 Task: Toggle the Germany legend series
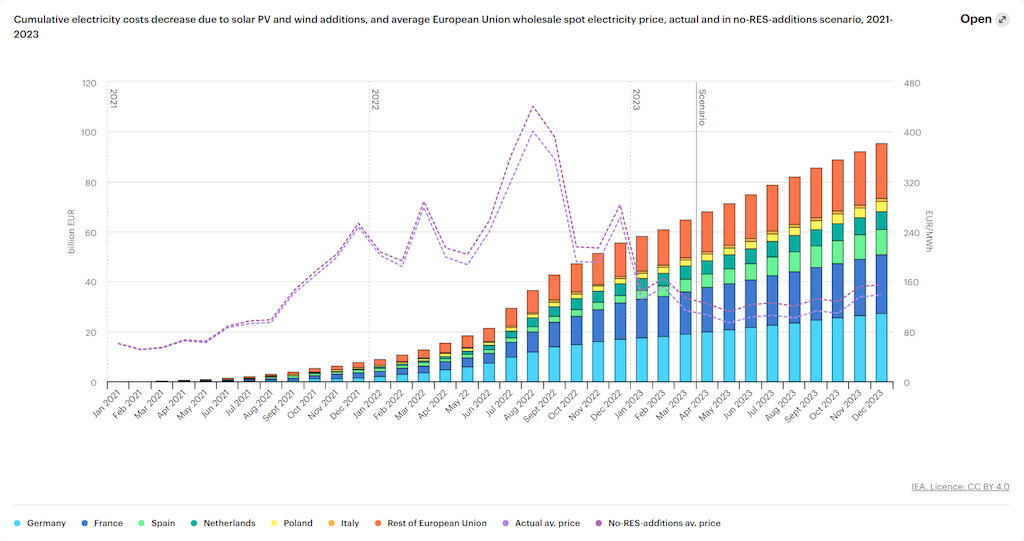point(40,523)
